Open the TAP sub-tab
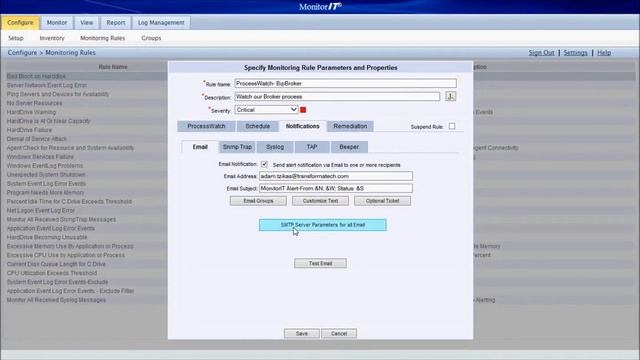Viewport: 640px width, 360px height. [312, 147]
